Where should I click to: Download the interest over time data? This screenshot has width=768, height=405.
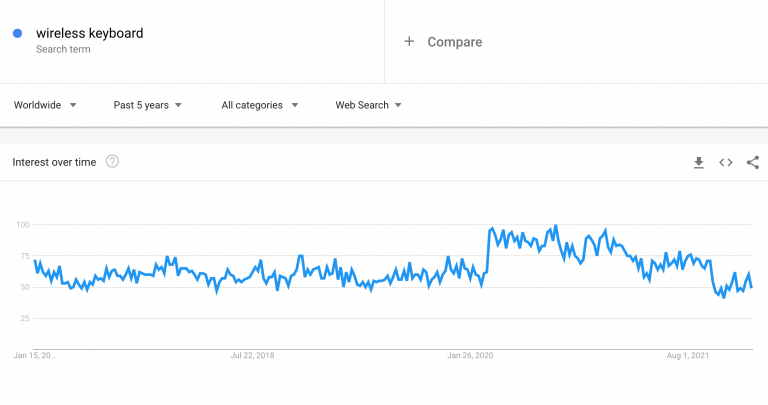point(698,163)
